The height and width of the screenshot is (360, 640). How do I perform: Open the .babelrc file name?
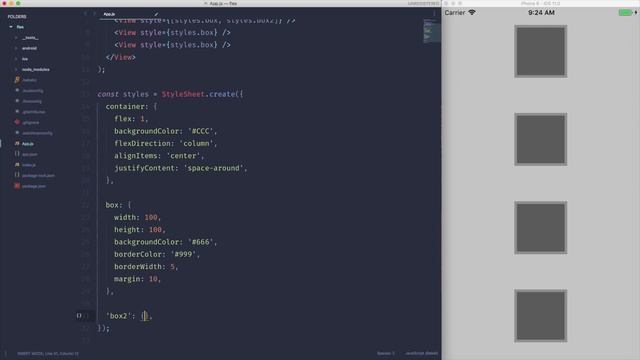tap(29, 80)
